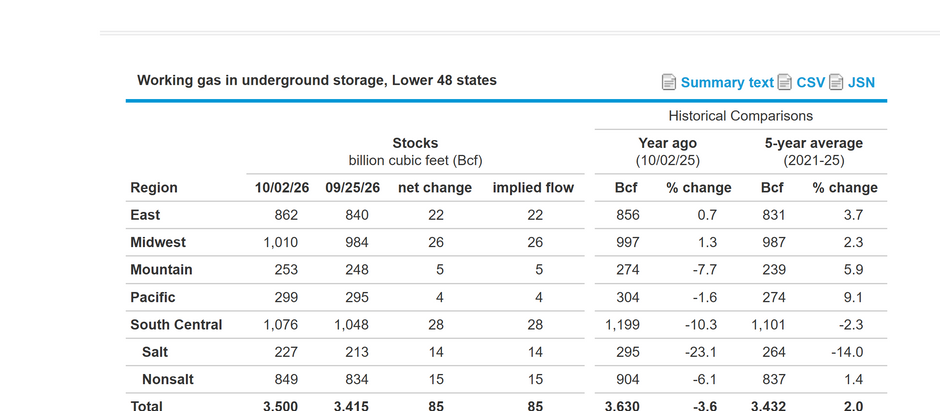The height and width of the screenshot is (411, 940).
Task: Select the 'Salt' sub-region row label
Action: [155, 352]
